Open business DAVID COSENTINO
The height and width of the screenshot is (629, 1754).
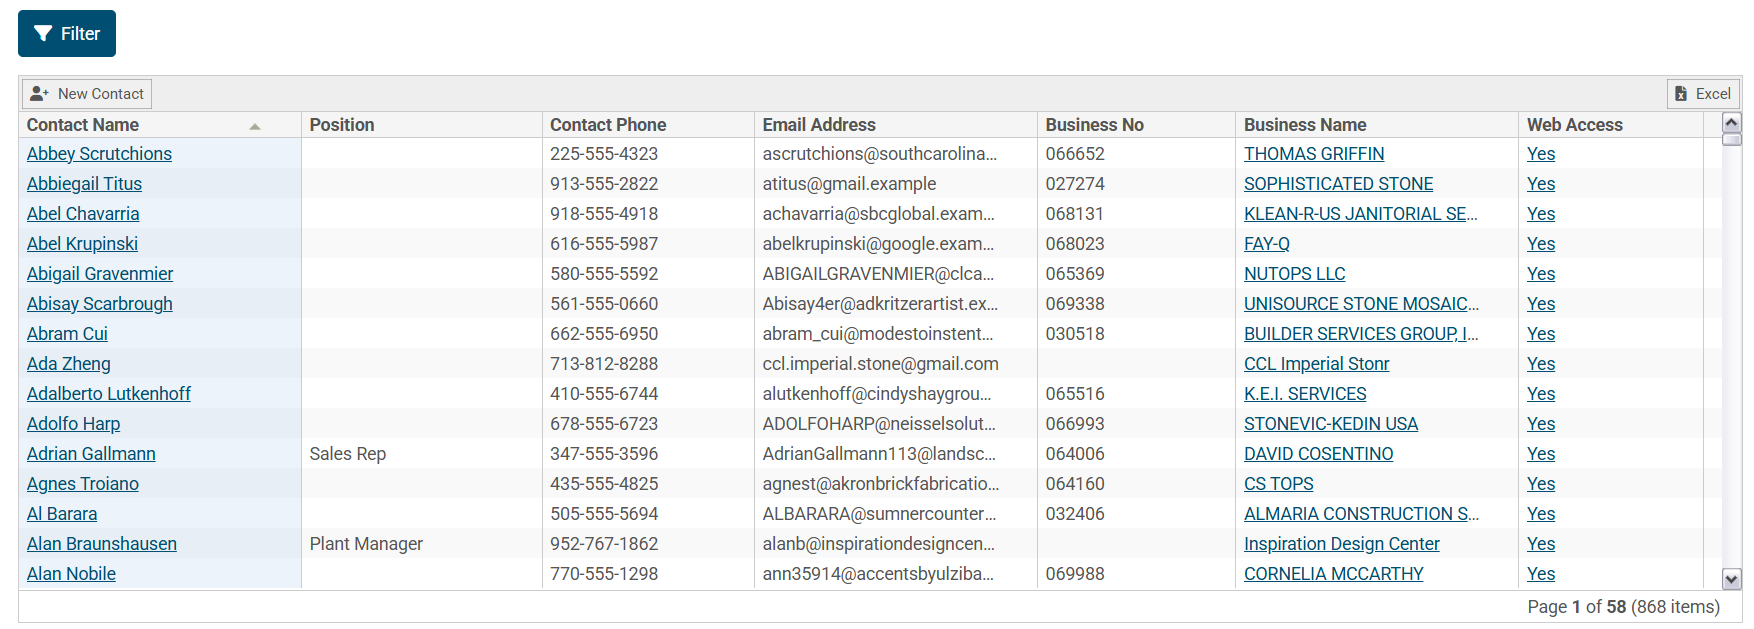click(1318, 454)
